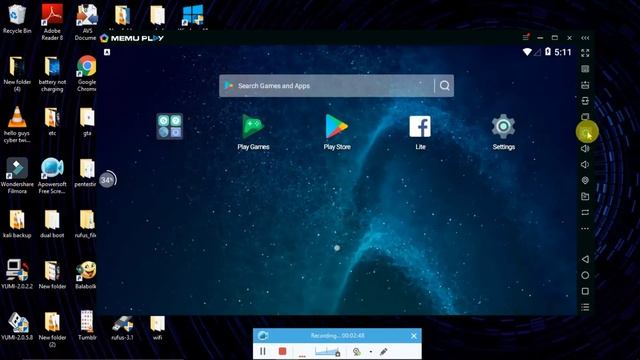
Task: Select the Recycle Bin desktop icon
Action: tap(17, 19)
